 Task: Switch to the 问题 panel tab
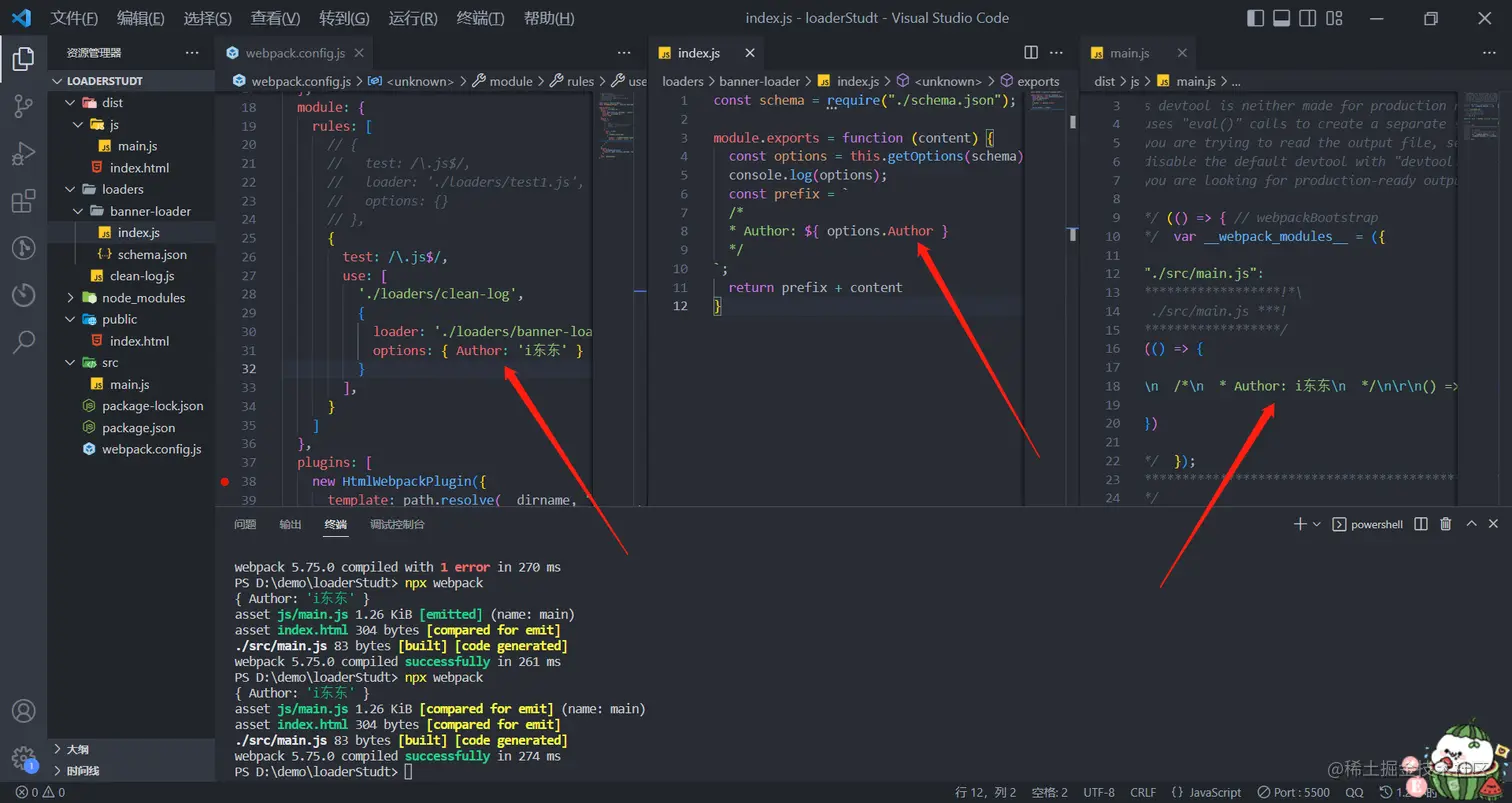pyautogui.click(x=245, y=524)
